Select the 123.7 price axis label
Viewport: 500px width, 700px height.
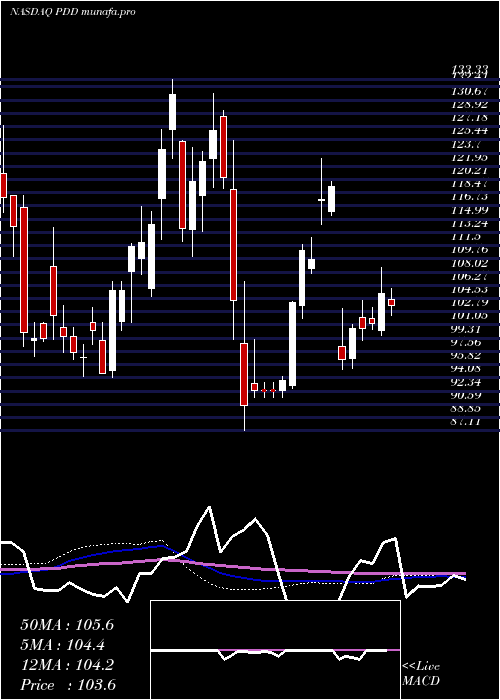tap(467, 144)
